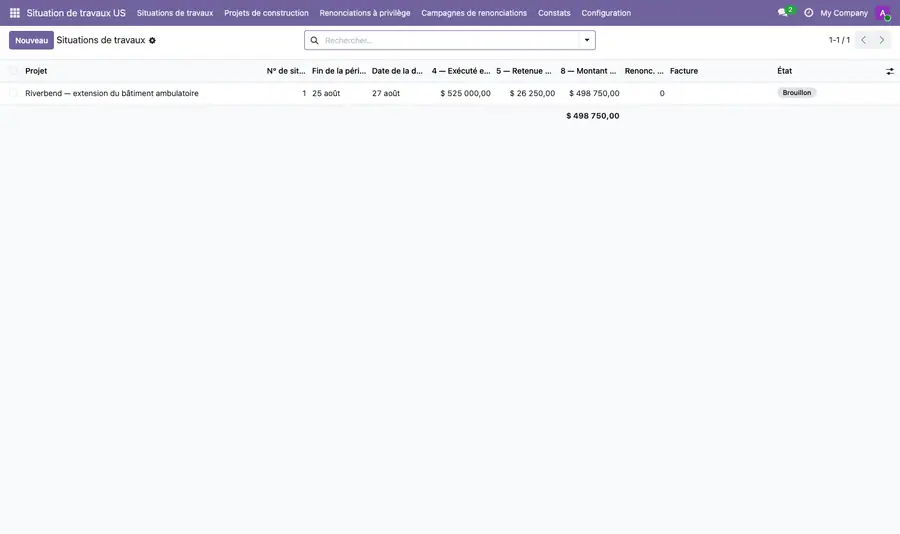Screen dimensions: 900x534
Task: Click the 25 août period cell
Action: [326, 93]
